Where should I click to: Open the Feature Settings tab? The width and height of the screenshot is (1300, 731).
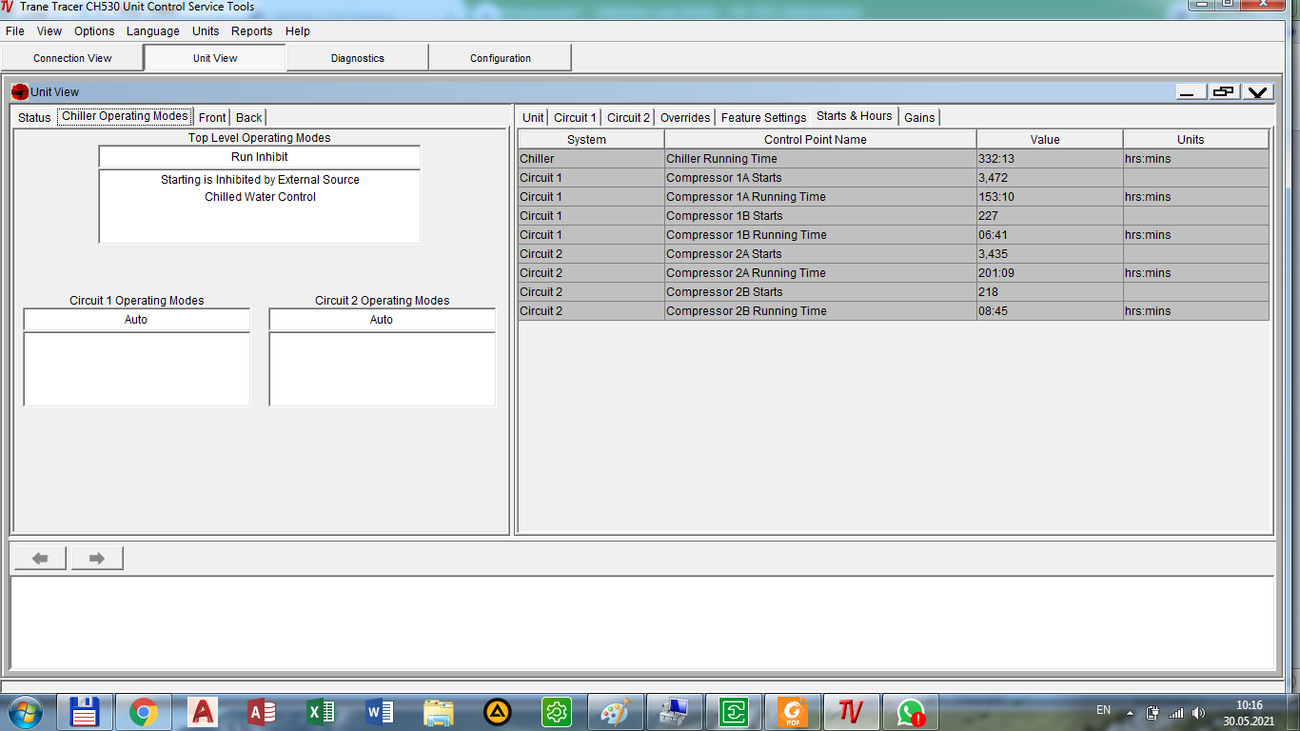coord(763,117)
